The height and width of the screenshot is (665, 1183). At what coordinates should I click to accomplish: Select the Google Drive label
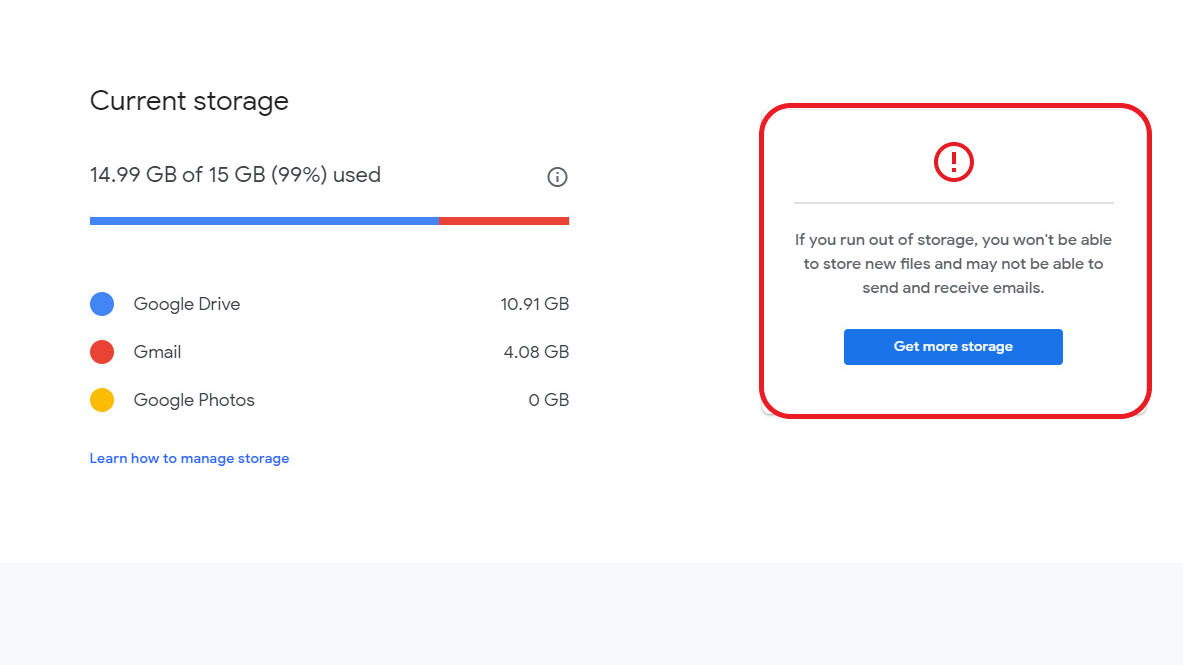pos(186,304)
